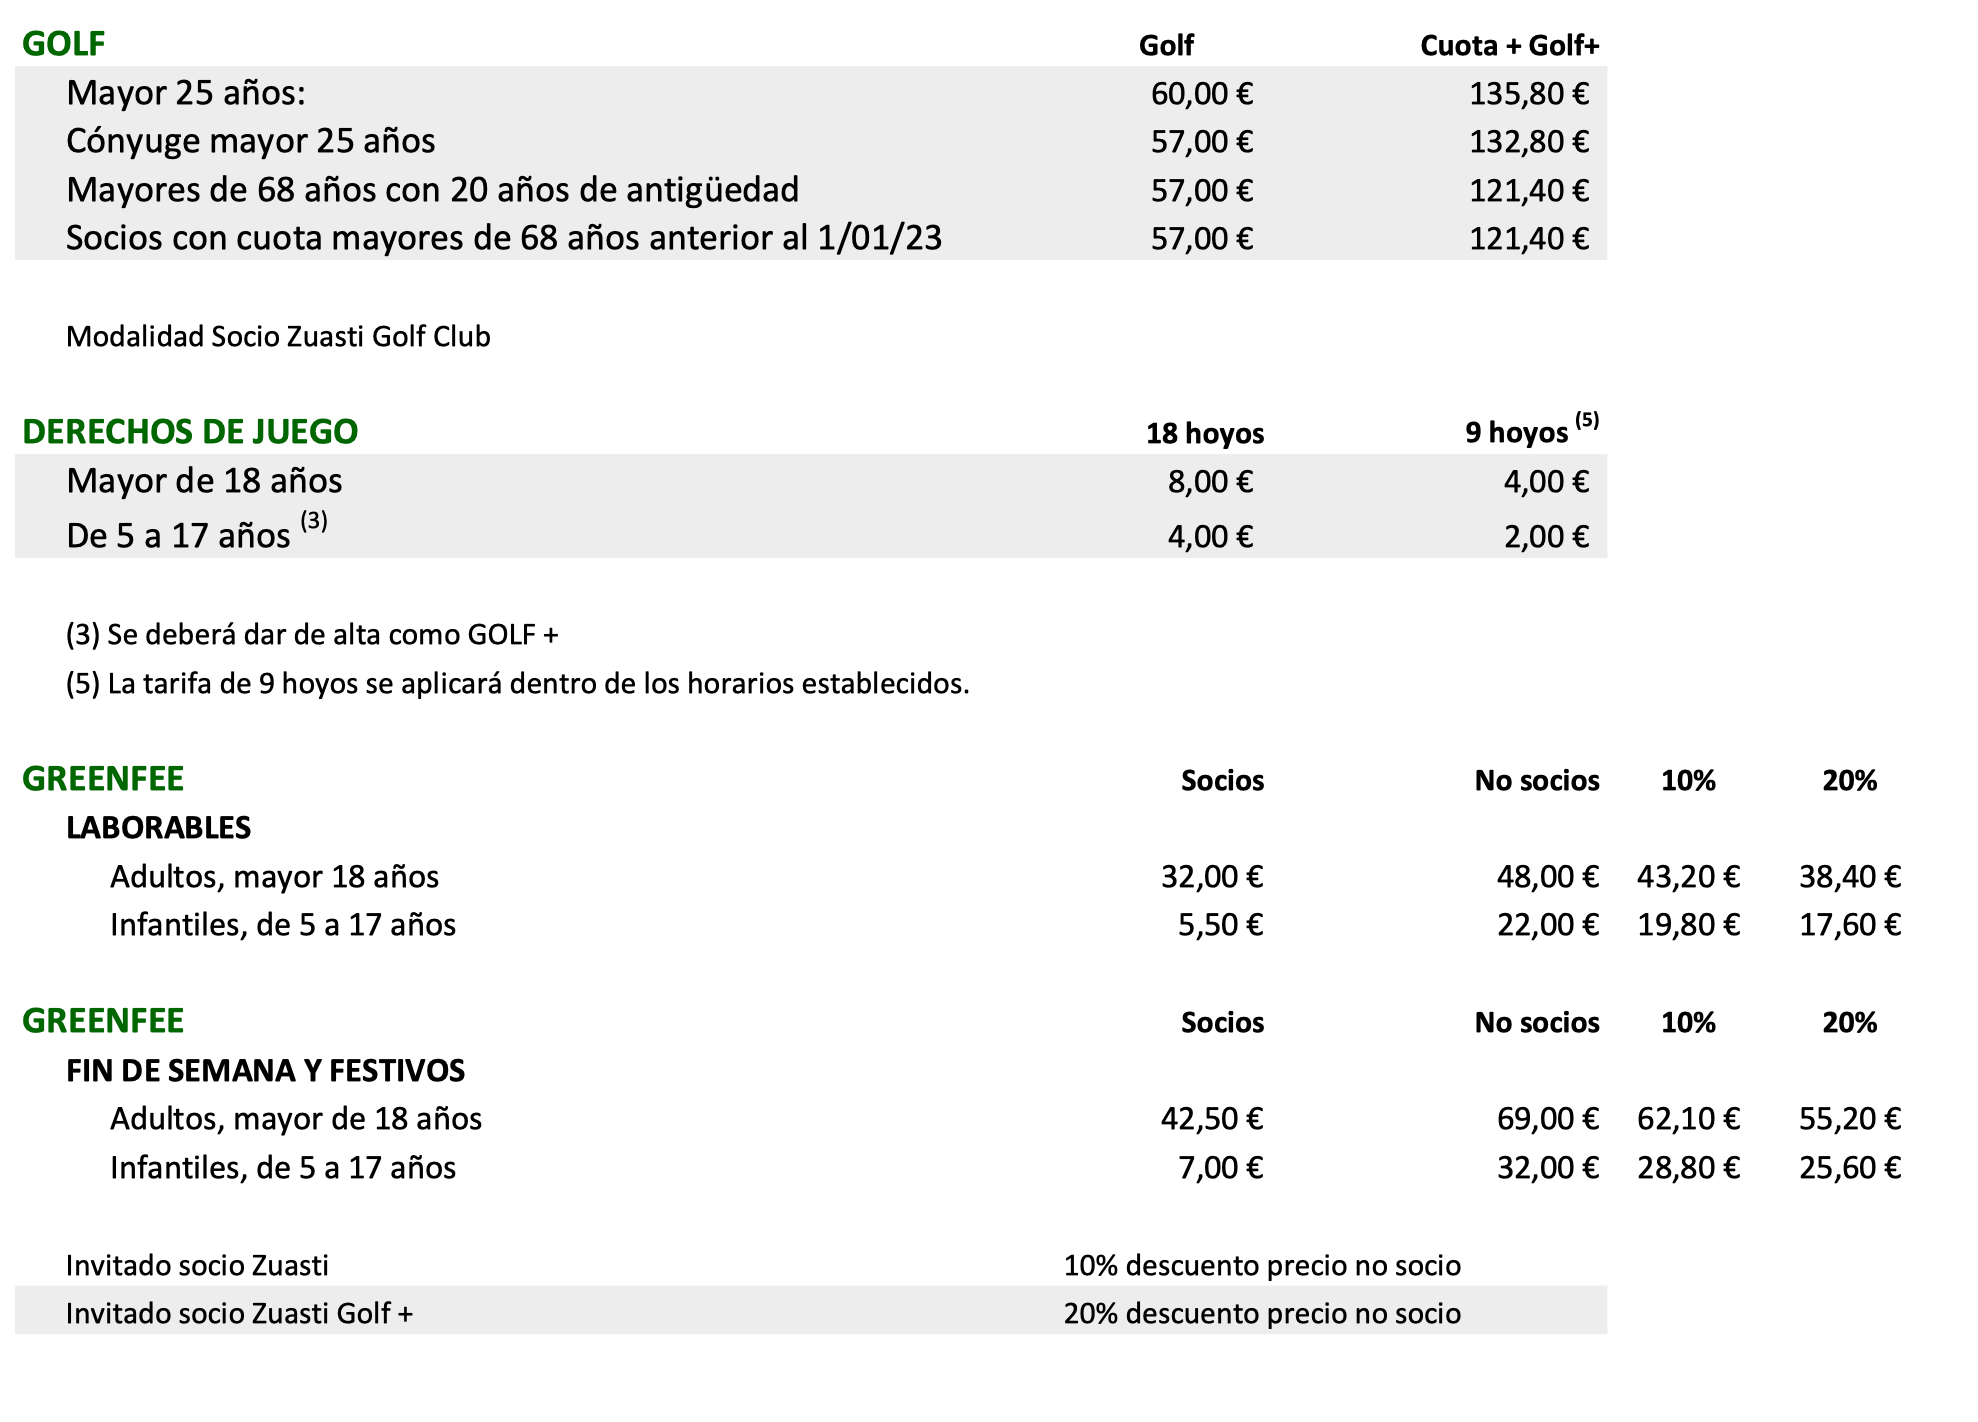Screen dimensions: 1978x1422
Task: Click the footnote (3) about GOLF +
Action: [312, 635]
